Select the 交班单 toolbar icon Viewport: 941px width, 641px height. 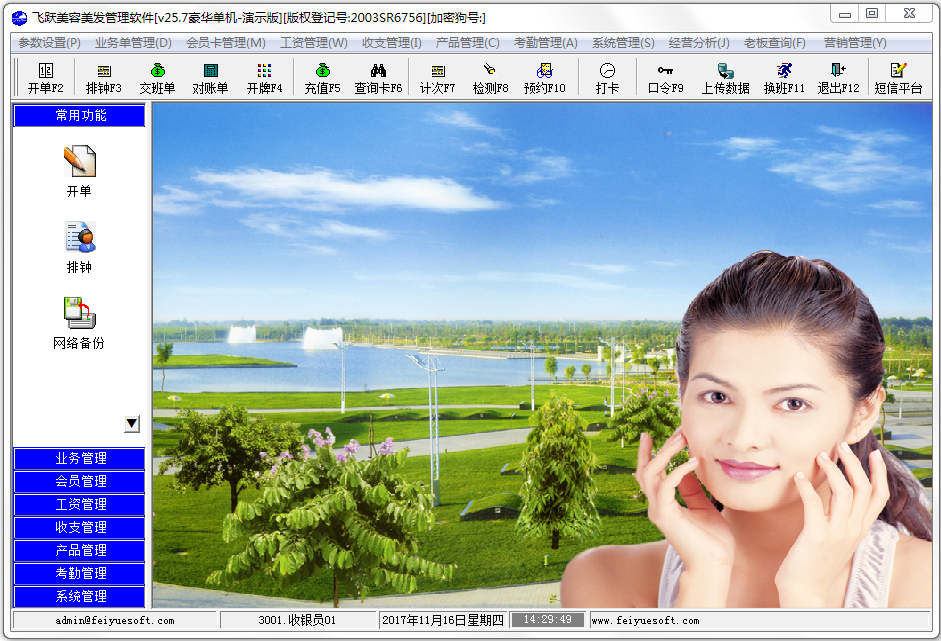[x=157, y=78]
